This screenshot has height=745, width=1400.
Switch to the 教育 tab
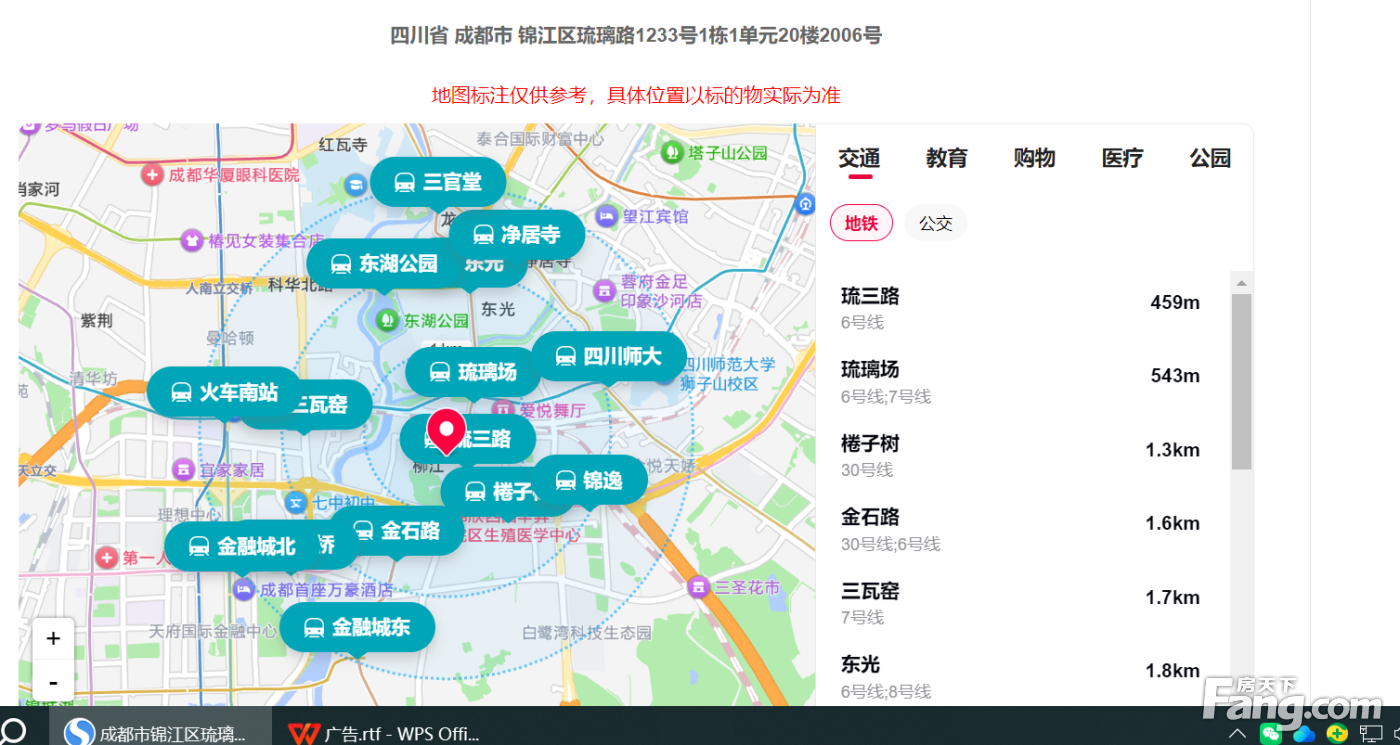[946, 158]
